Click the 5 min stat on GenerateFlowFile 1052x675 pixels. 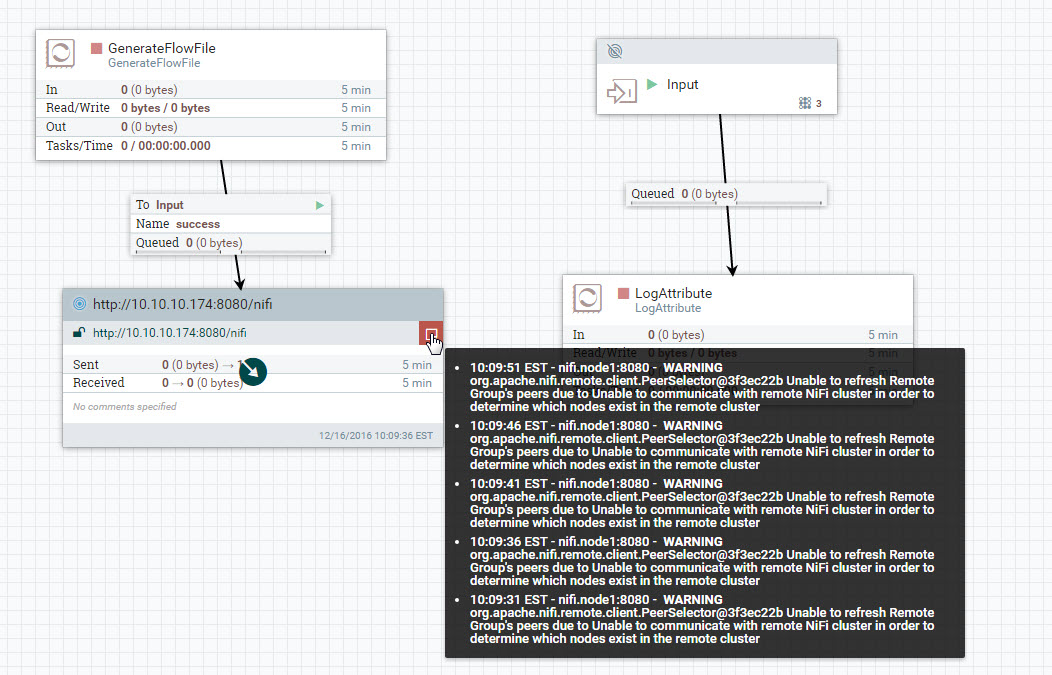356,89
